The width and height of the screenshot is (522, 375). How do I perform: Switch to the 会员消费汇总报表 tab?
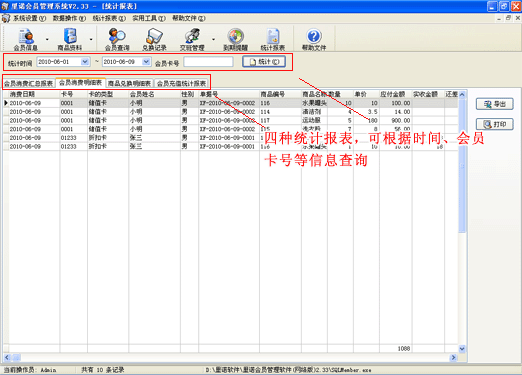point(29,83)
